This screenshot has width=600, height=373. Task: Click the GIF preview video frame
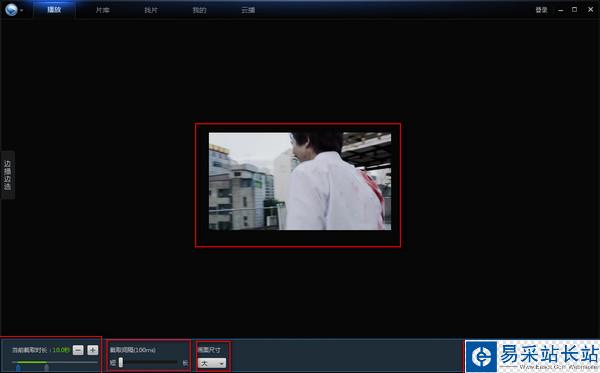300,181
